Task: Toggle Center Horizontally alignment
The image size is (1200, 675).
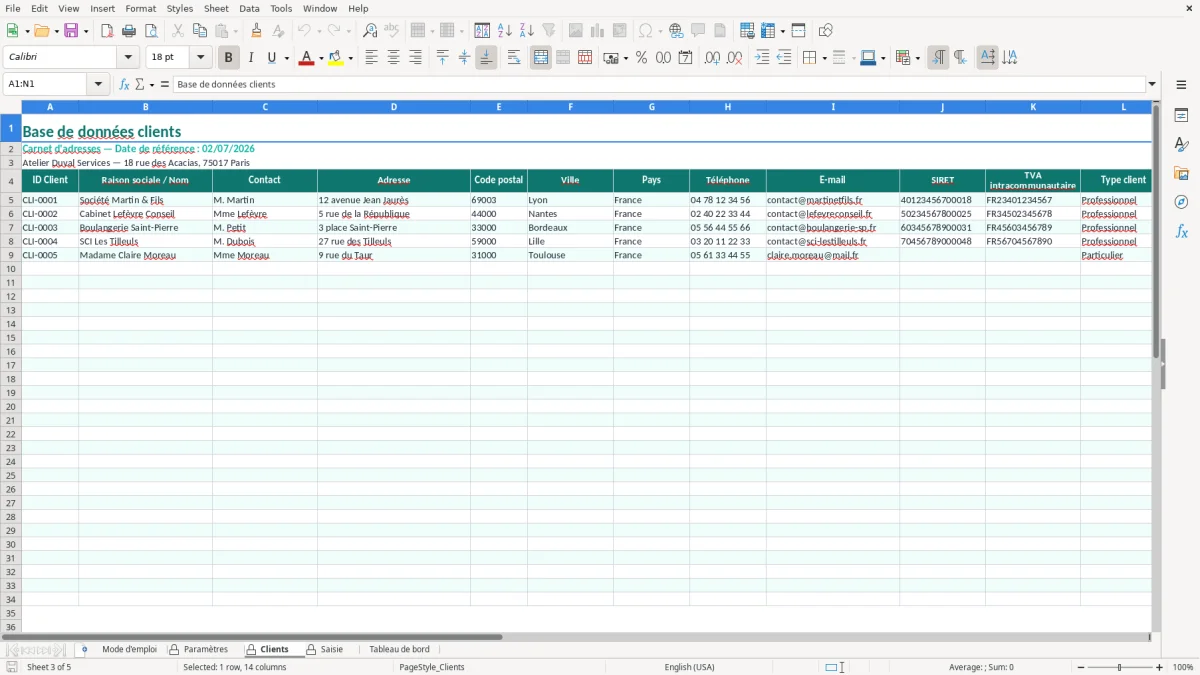Action: pos(393,58)
